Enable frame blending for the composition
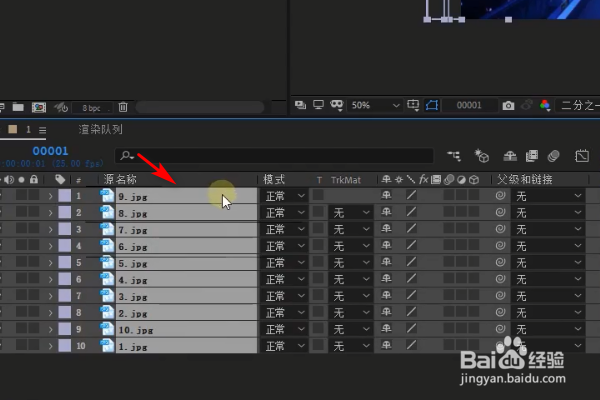 click(532, 156)
